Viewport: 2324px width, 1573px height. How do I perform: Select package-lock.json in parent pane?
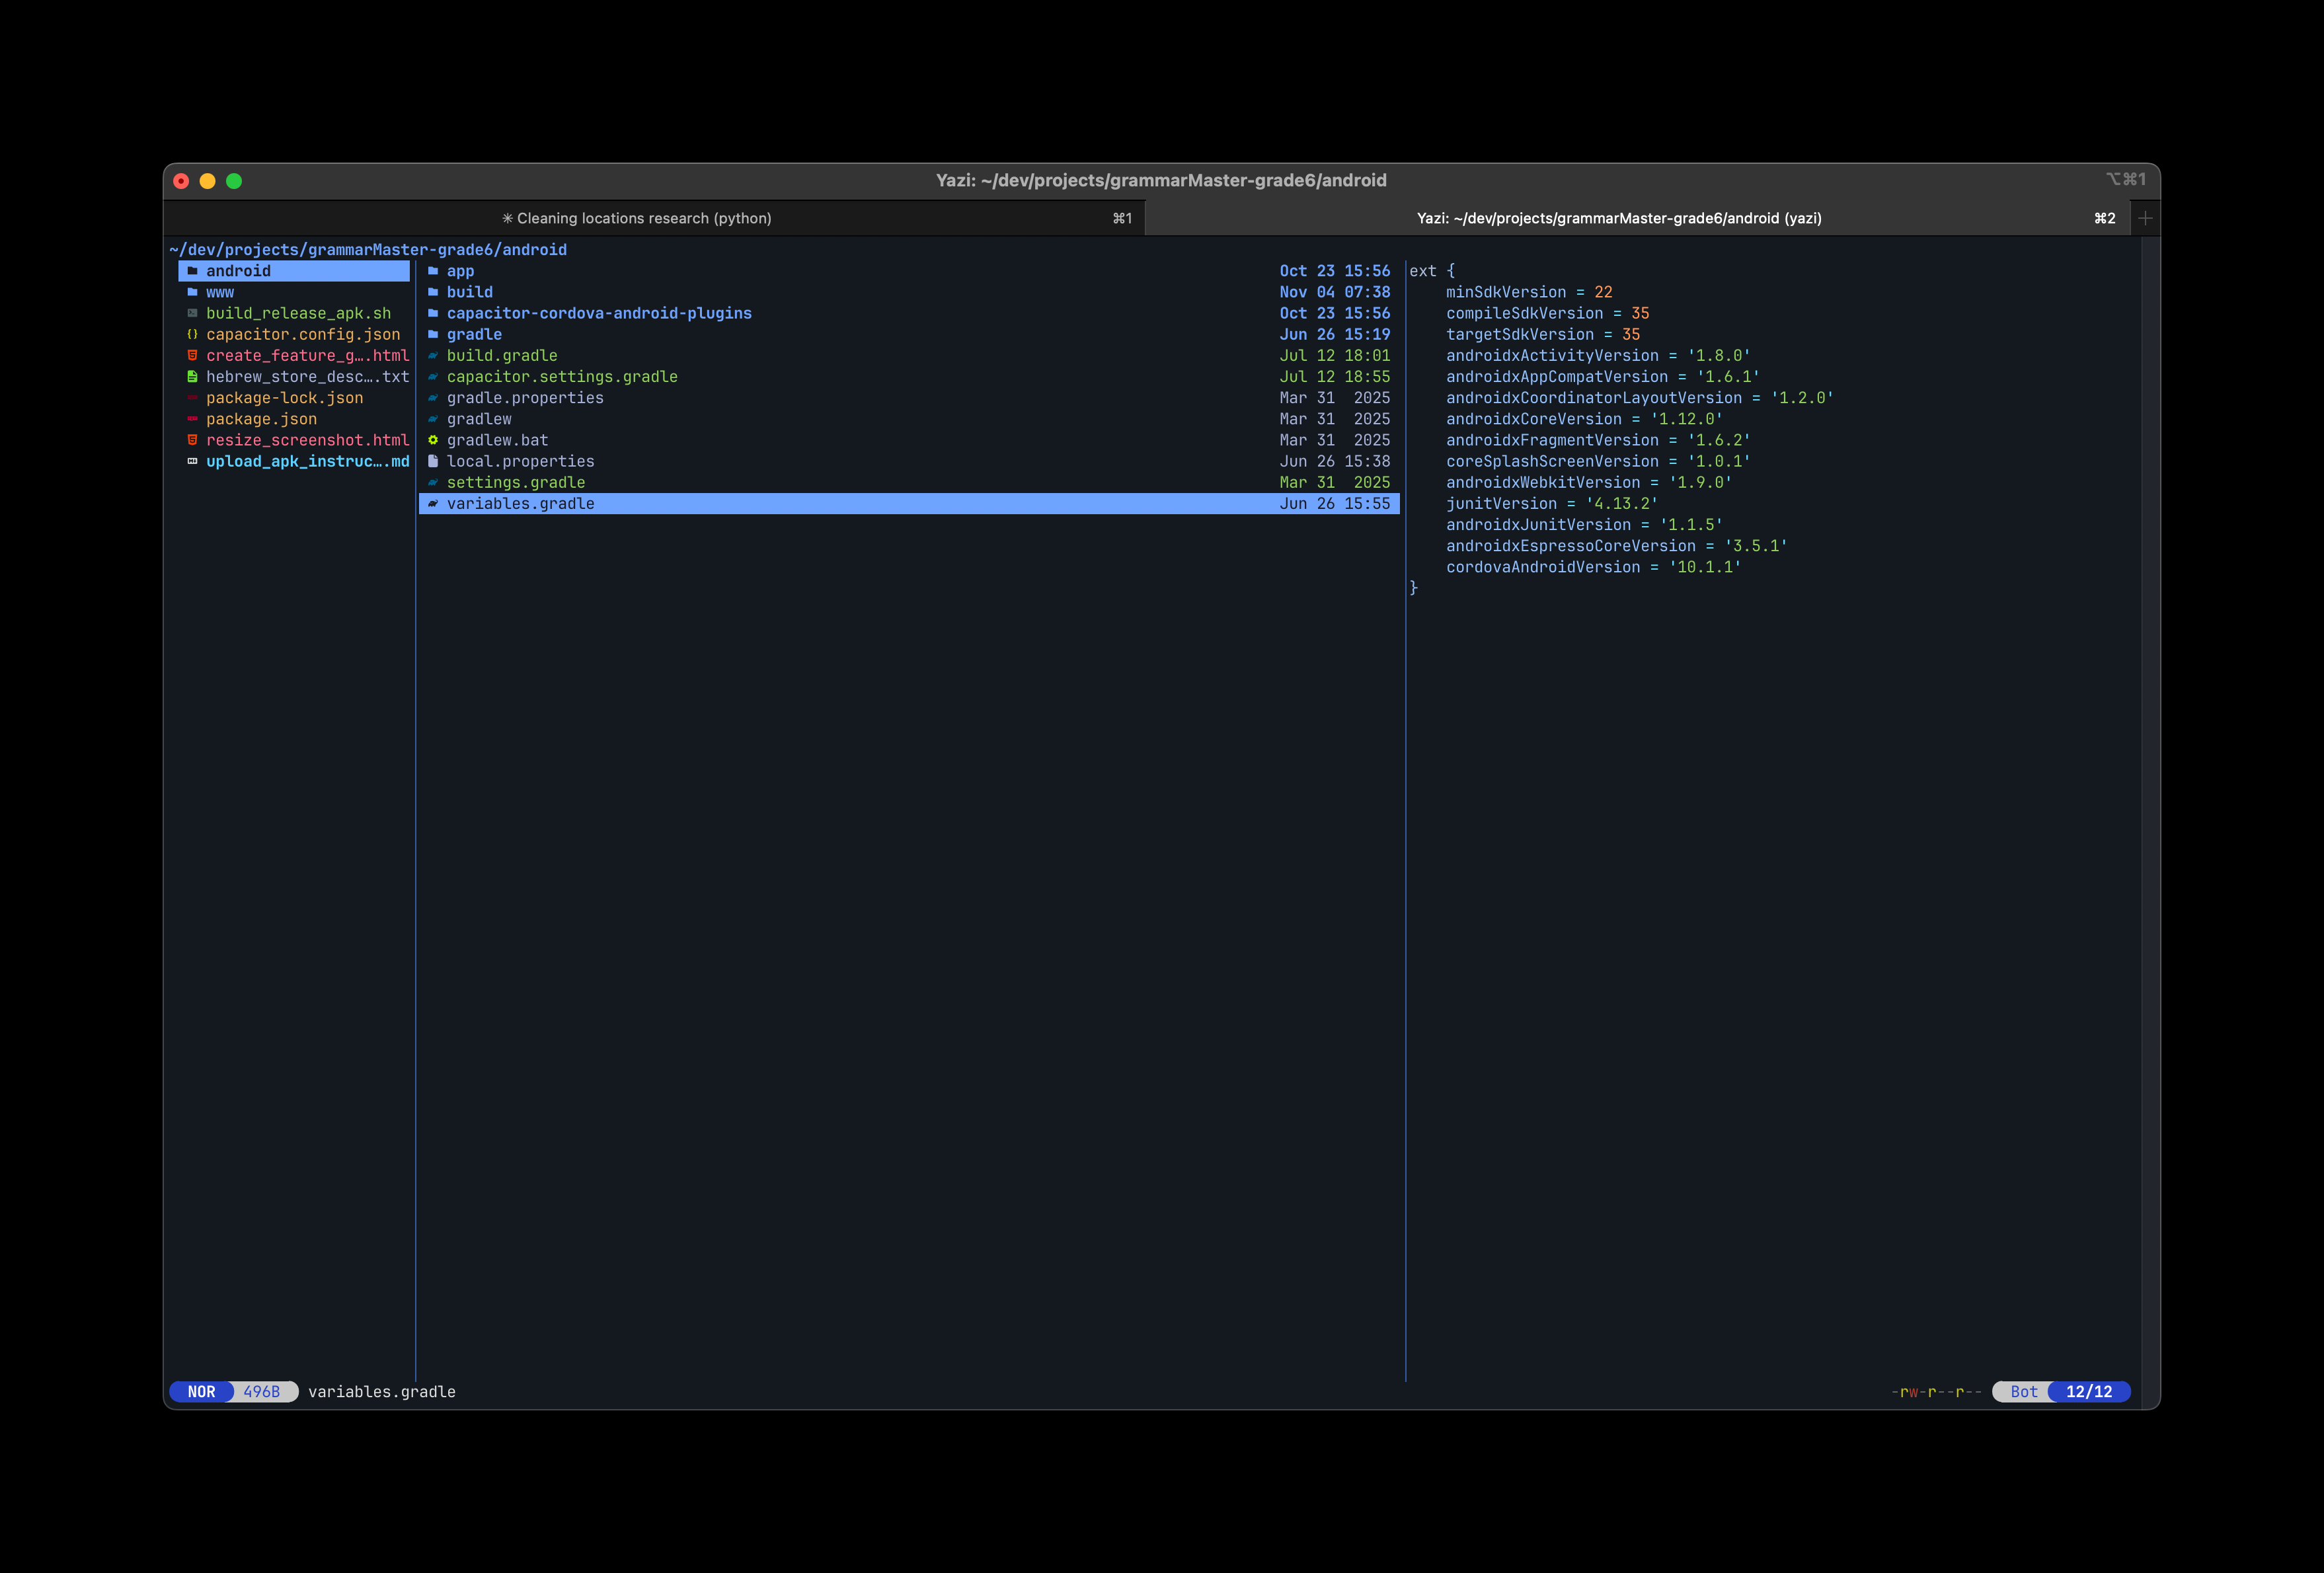284,398
